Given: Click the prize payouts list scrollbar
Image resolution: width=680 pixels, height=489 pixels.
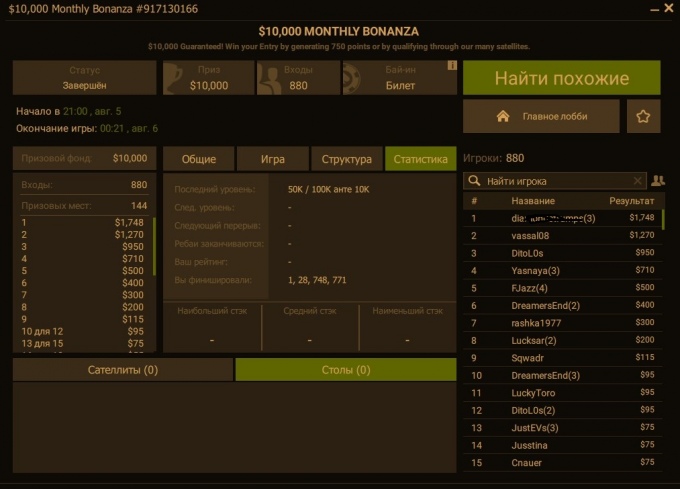Looking at the screenshot, I should tap(154, 246).
